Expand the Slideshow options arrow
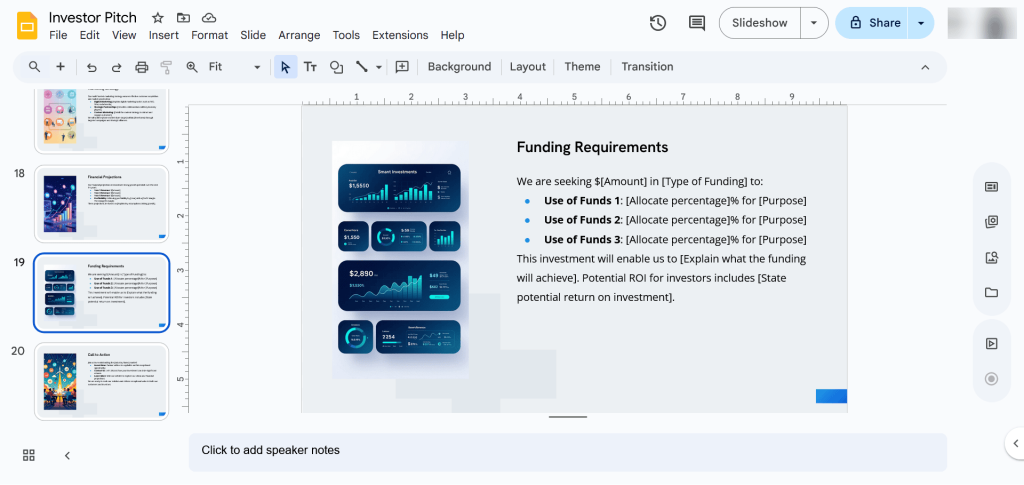Image resolution: width=1024 pixels, height=485 pixels. click(x=816, y=23)
